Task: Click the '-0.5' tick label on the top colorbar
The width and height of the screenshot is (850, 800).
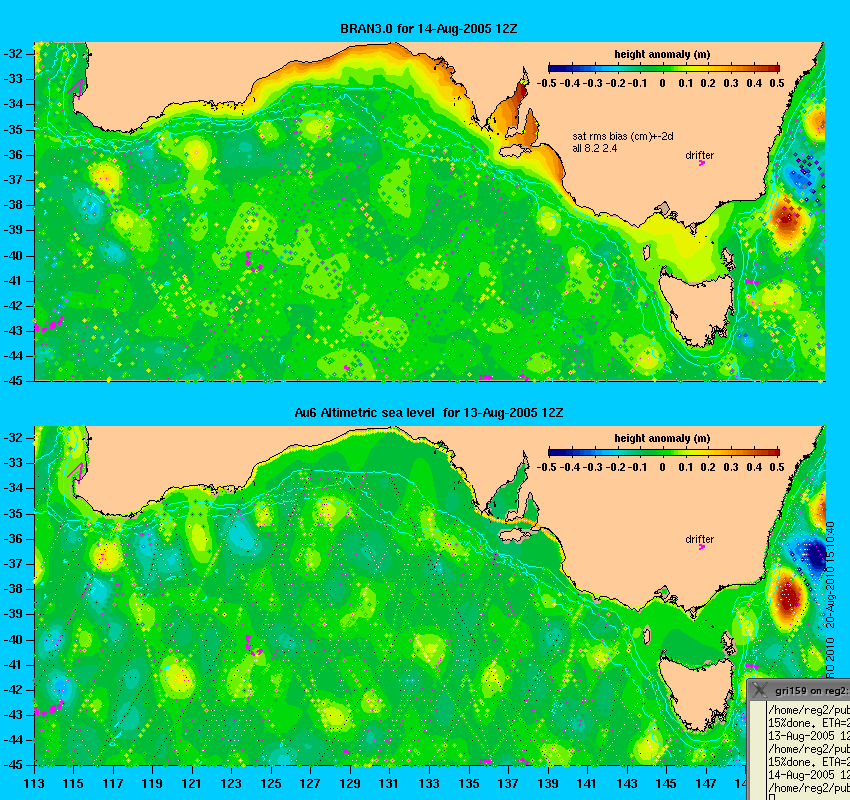Action: (x=546, y=83)
